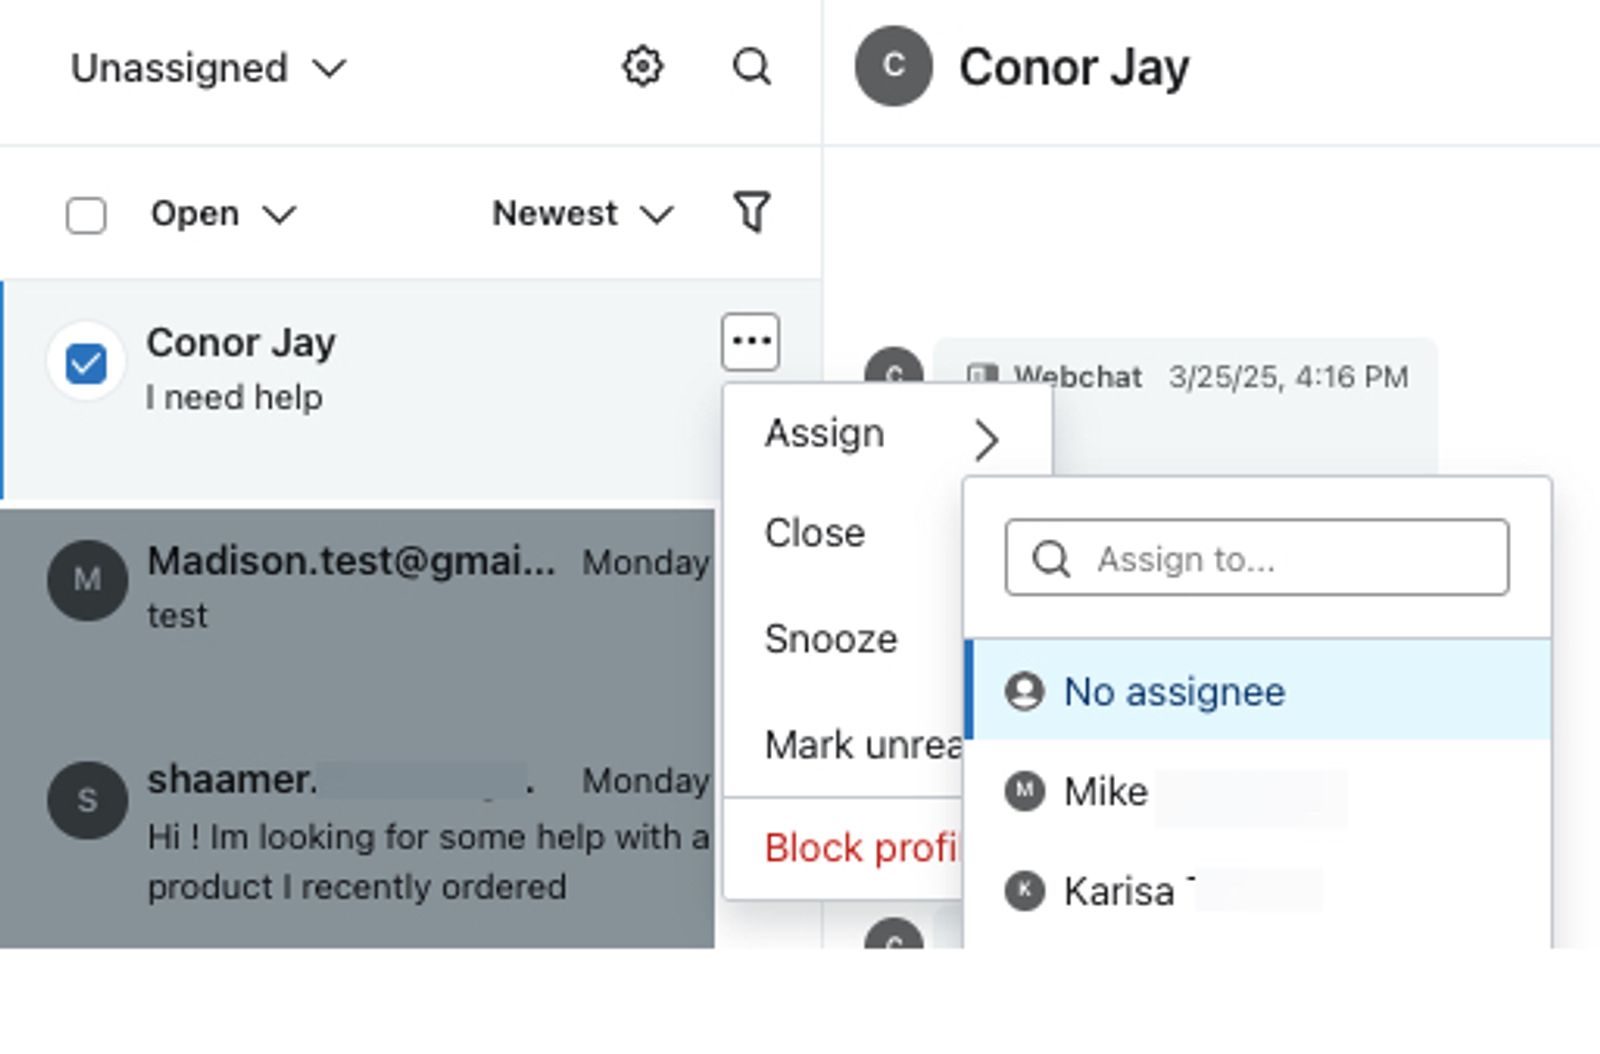Image resolution: width=1600 pixels, height=1054 pixels.
Task: Open the Open status dropdown
Action: [x=223, y=213]
